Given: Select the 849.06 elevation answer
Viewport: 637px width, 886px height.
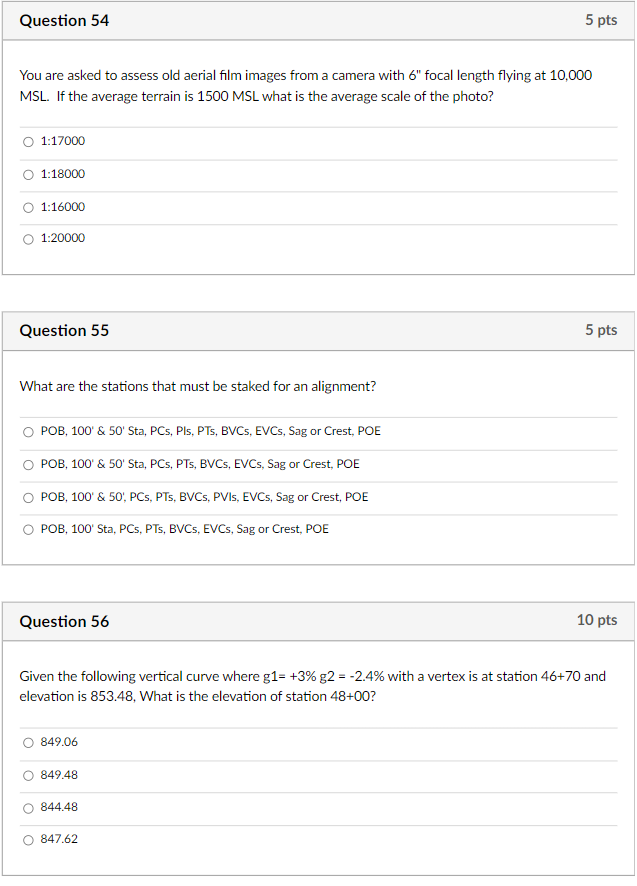Looking at the screenshot, I should coord(29,742).
